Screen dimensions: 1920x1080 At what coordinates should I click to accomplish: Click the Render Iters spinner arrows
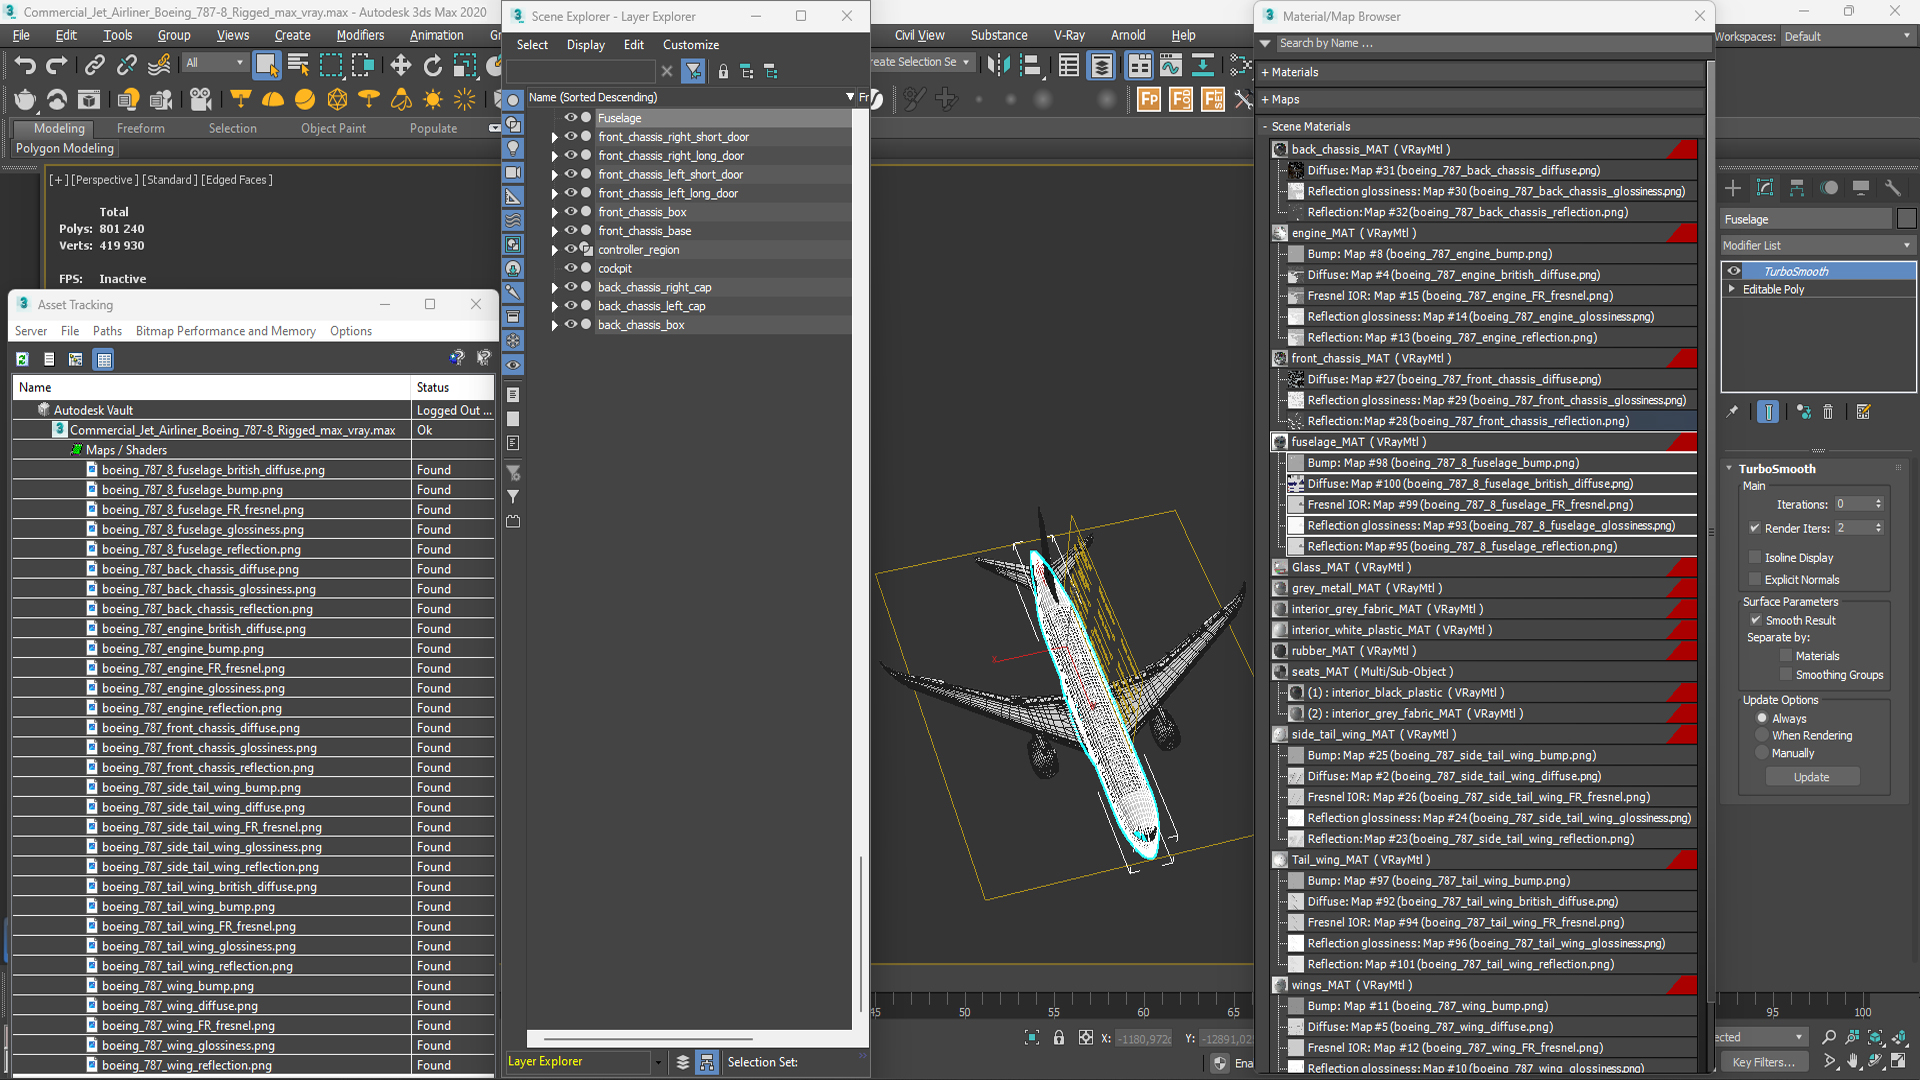(1879, 528)
